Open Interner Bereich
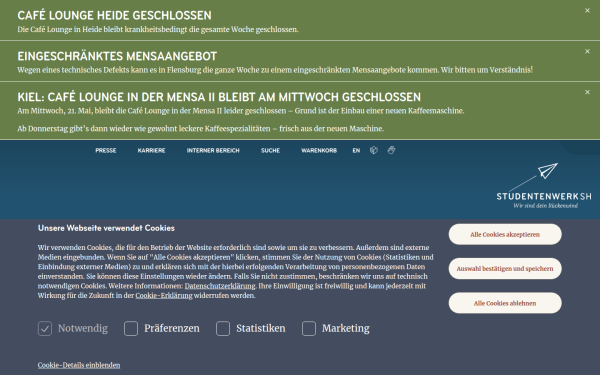600x375 pixels. pos(213,150)
